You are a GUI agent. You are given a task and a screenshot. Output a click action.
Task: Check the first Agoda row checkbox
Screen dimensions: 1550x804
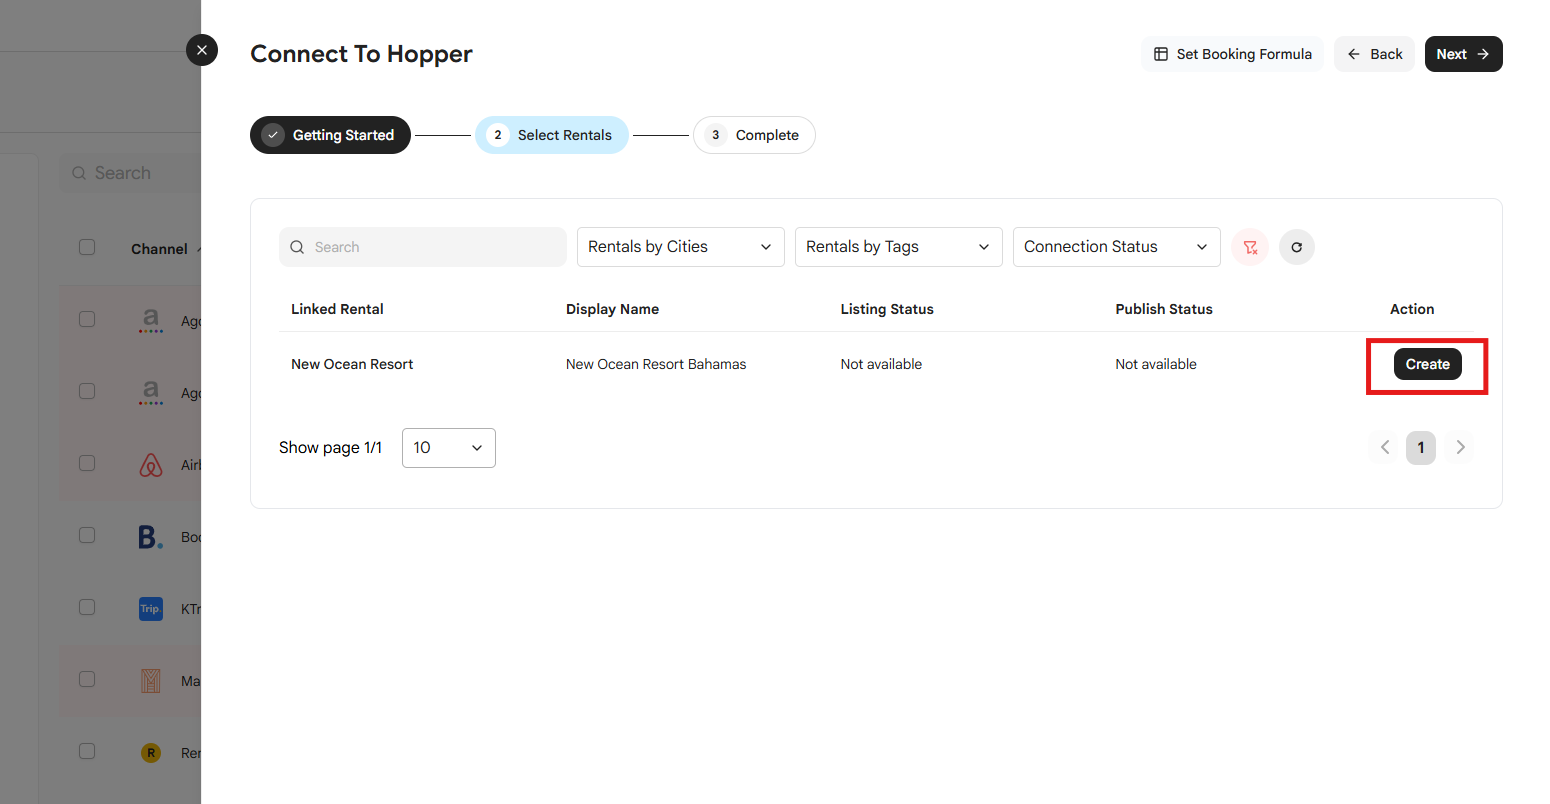(x=87, y=319)
